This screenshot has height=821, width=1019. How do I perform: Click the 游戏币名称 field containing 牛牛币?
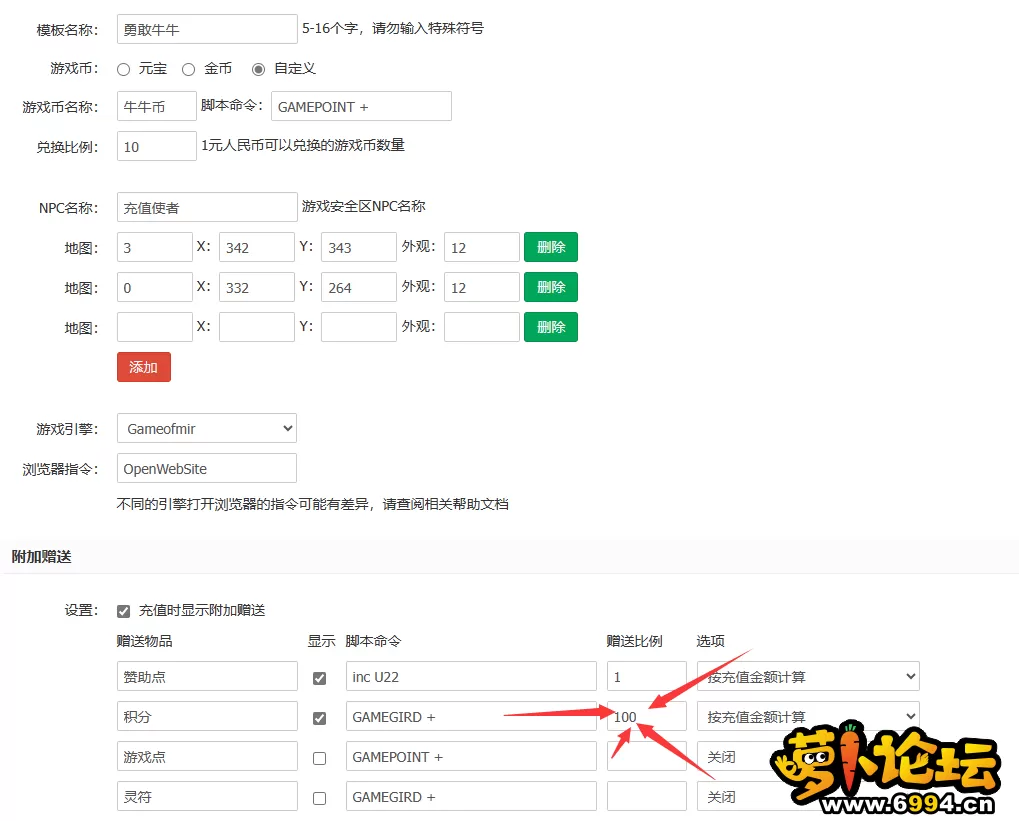(157, 106)
